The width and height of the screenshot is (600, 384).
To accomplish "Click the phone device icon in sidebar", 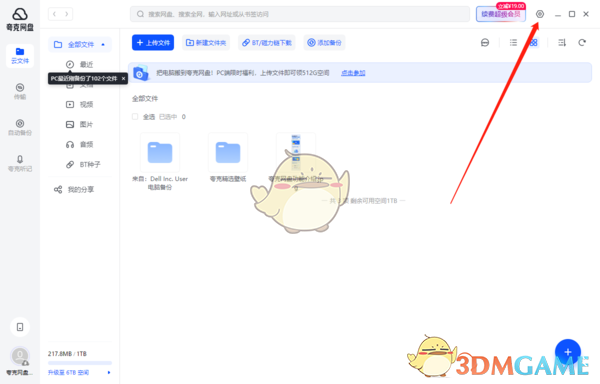I will (x=20, y=327).
